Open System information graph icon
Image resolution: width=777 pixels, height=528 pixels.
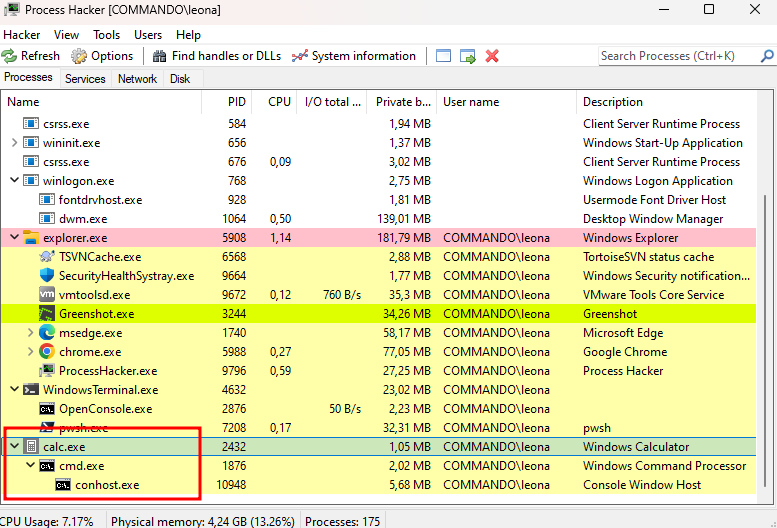coord(299,56)
